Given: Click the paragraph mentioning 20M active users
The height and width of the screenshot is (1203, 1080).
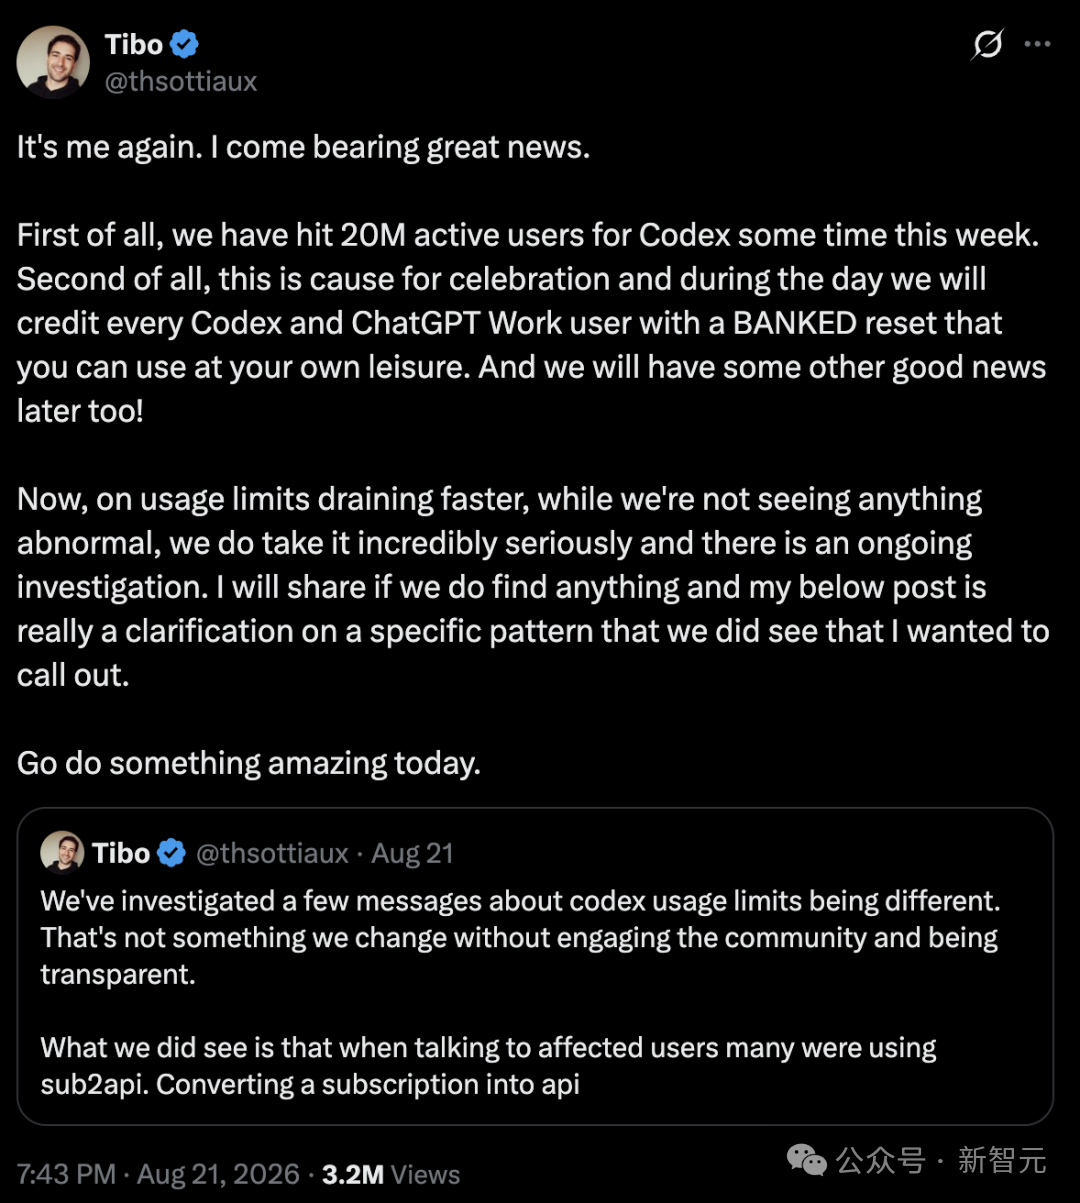Looking at the screenshot, I should (x=532, y=323).
